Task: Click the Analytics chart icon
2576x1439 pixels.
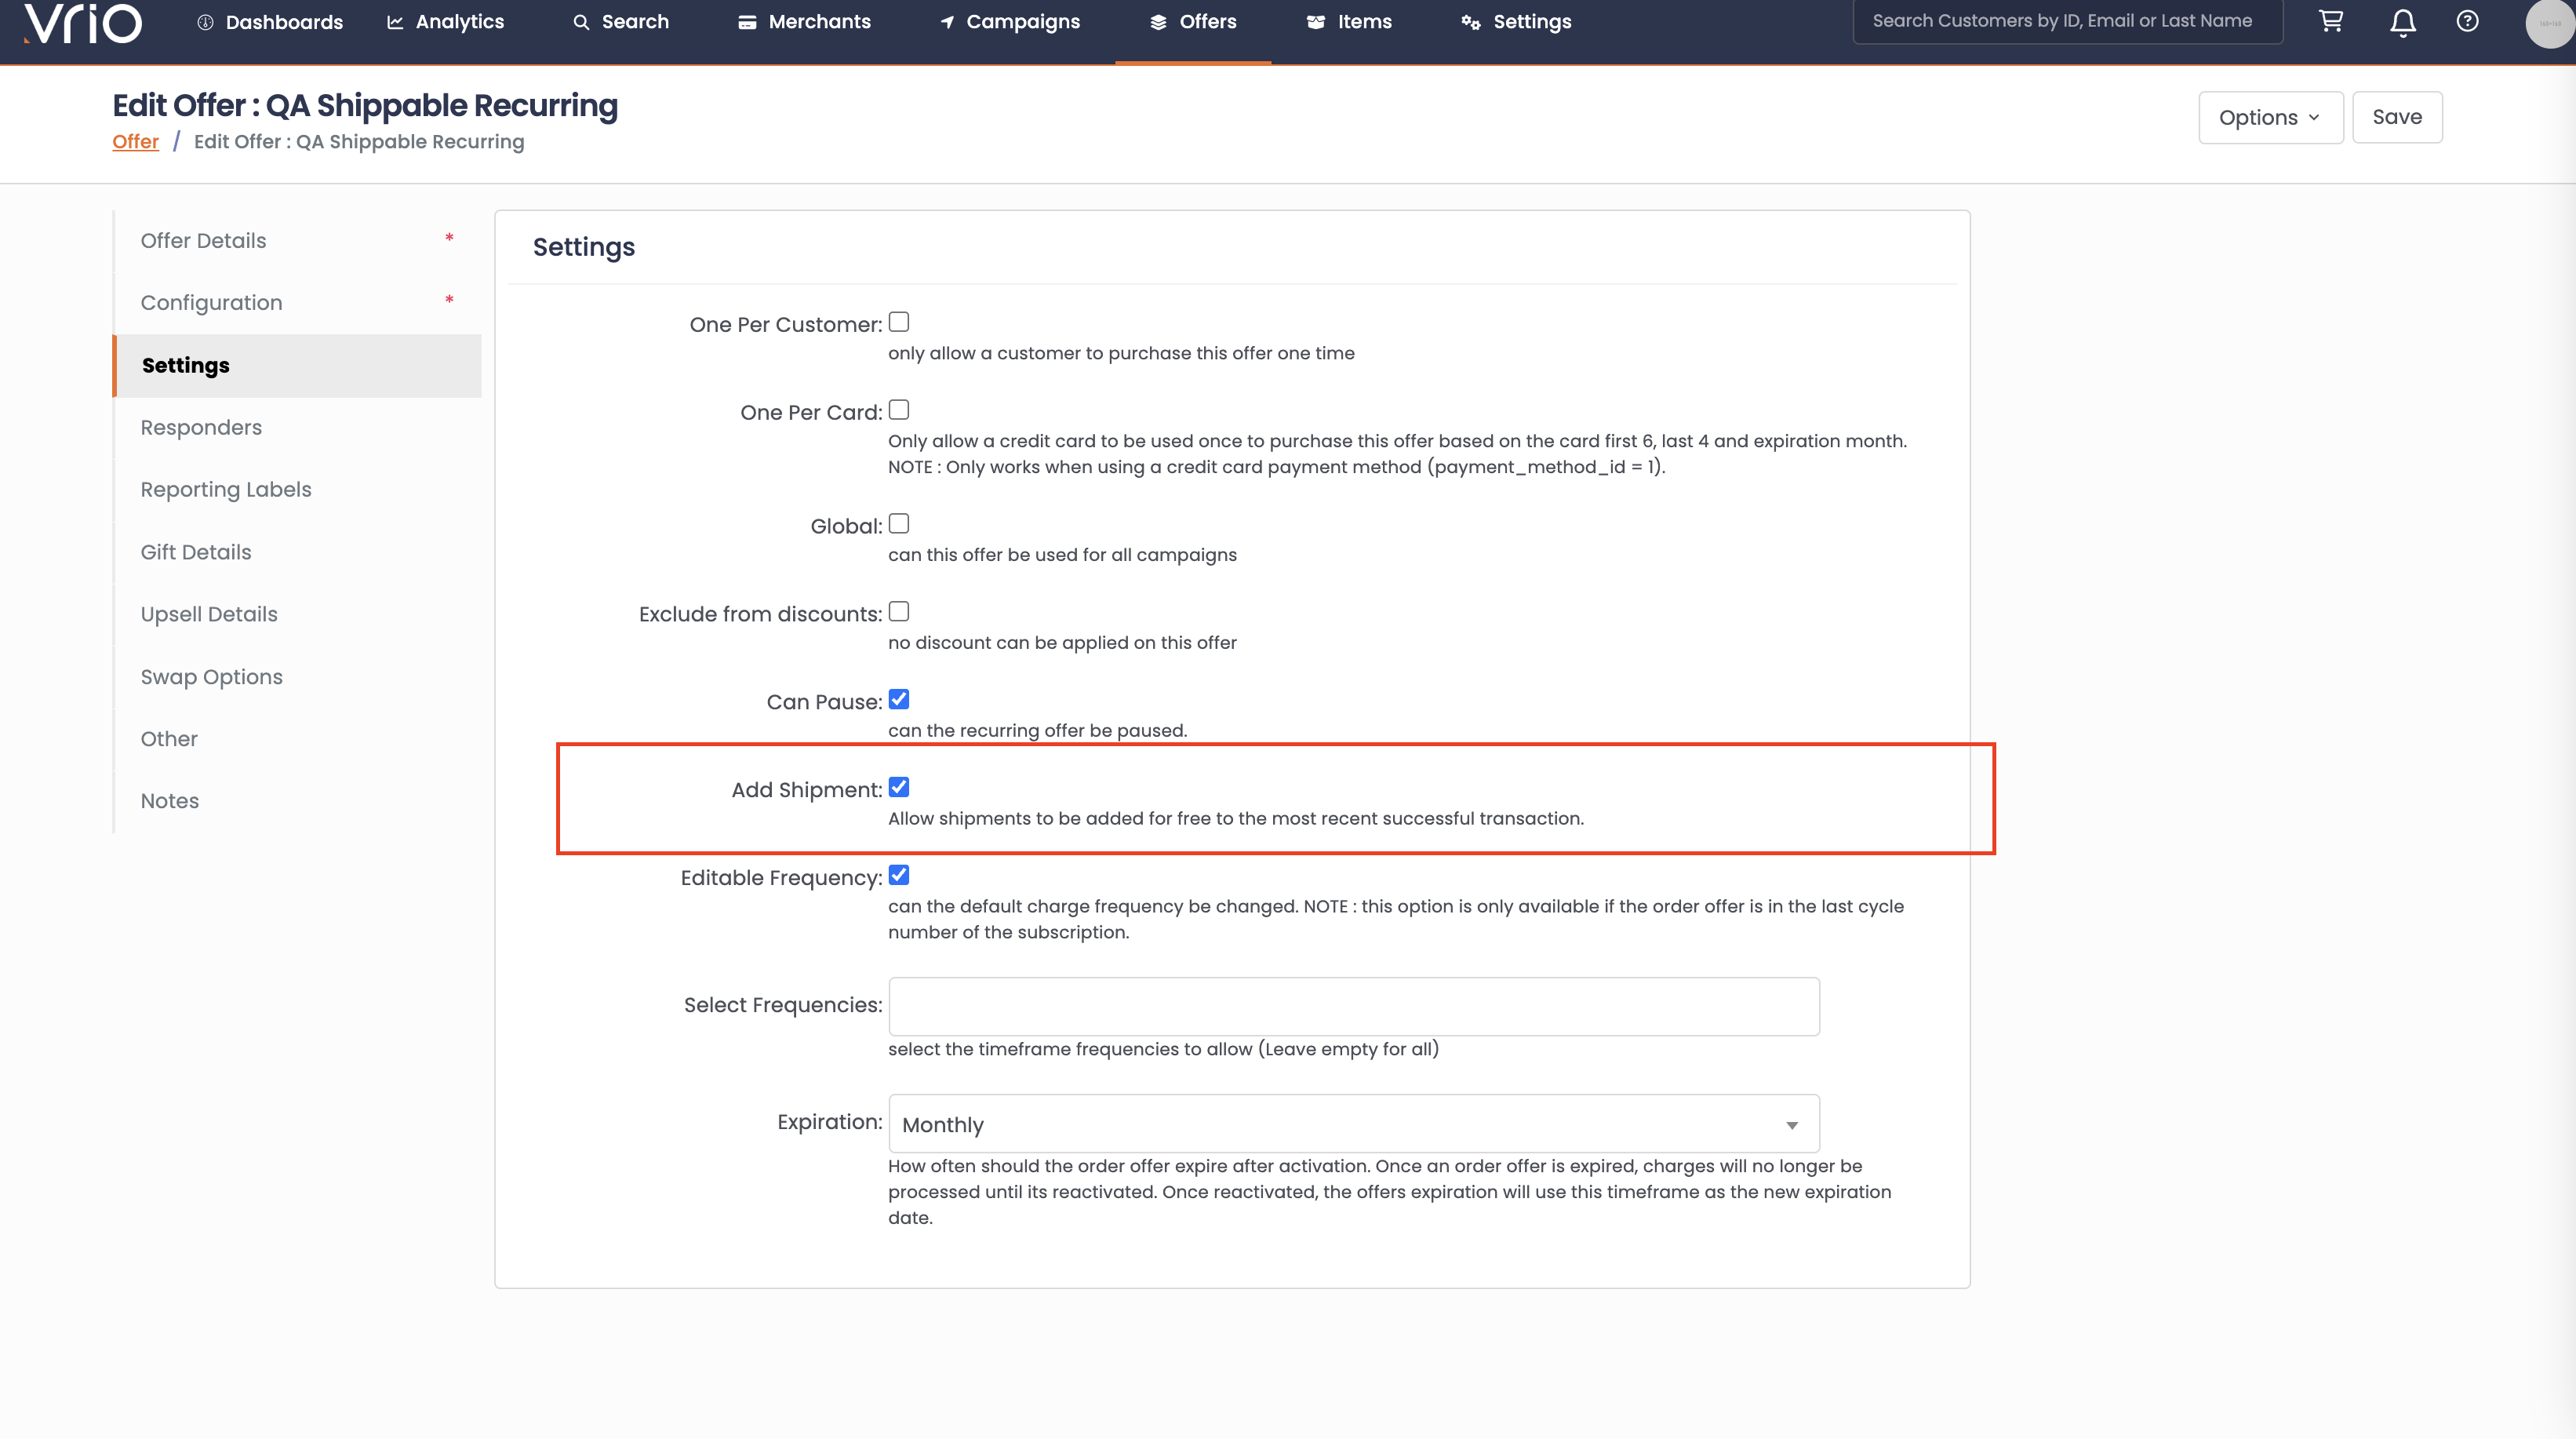Action: (x=395, y=22)
